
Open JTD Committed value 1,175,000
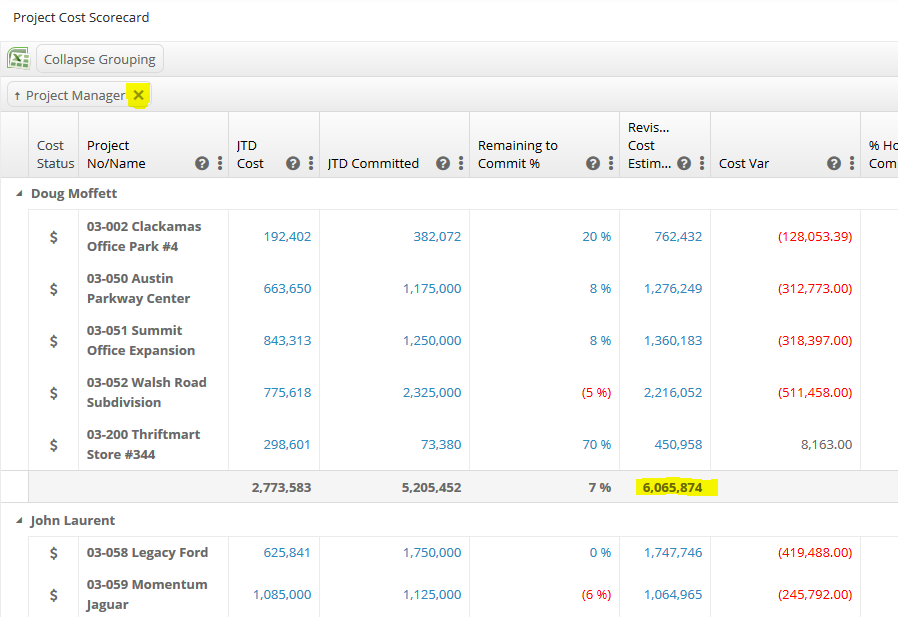(432, 289)
